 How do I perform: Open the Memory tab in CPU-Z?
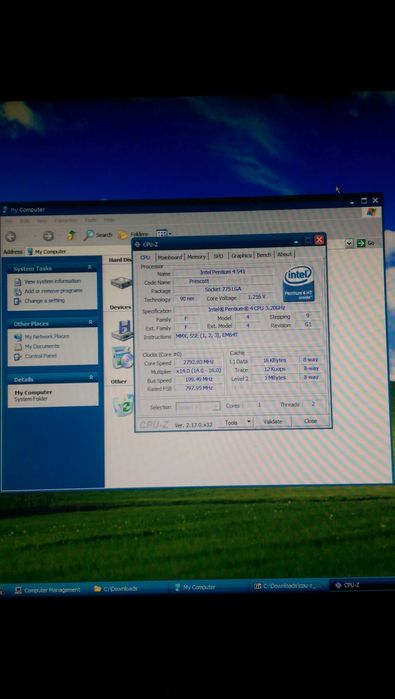tap(196, 257)
